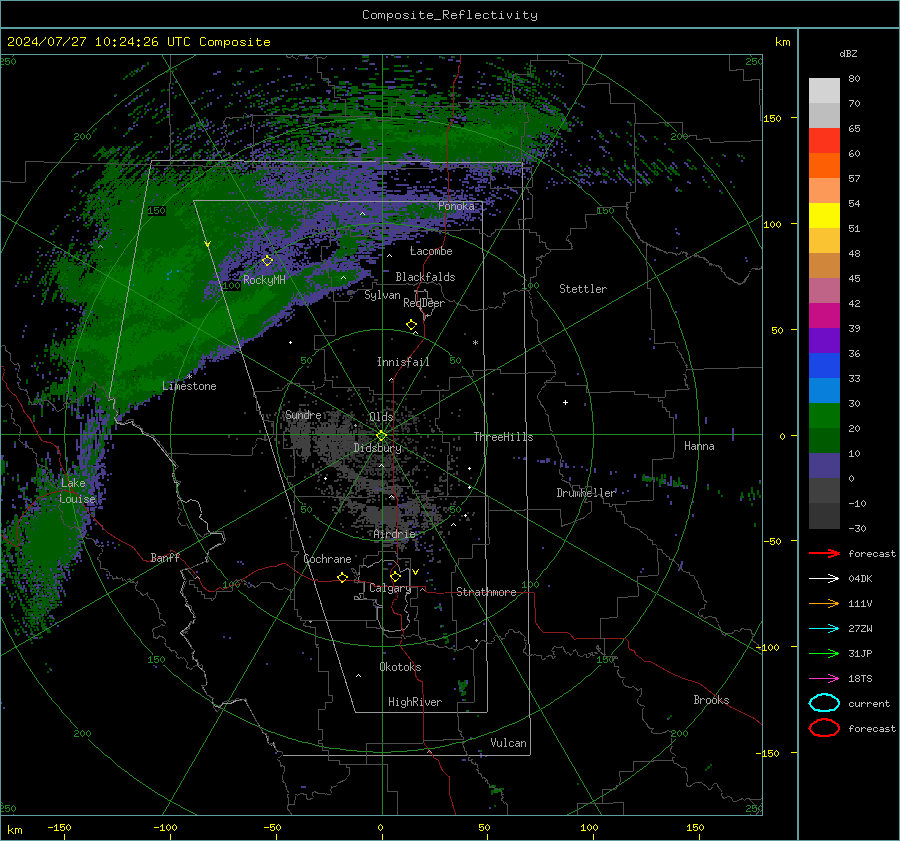Click the white 04DK arrow icon
This screenshot has height=841, width=900.
pyautogui.click(x=824, y=579)
